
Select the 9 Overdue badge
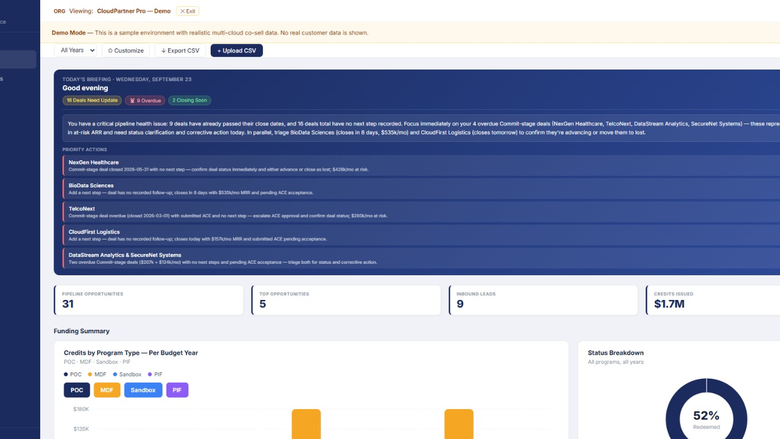click(x=145, y=100)
